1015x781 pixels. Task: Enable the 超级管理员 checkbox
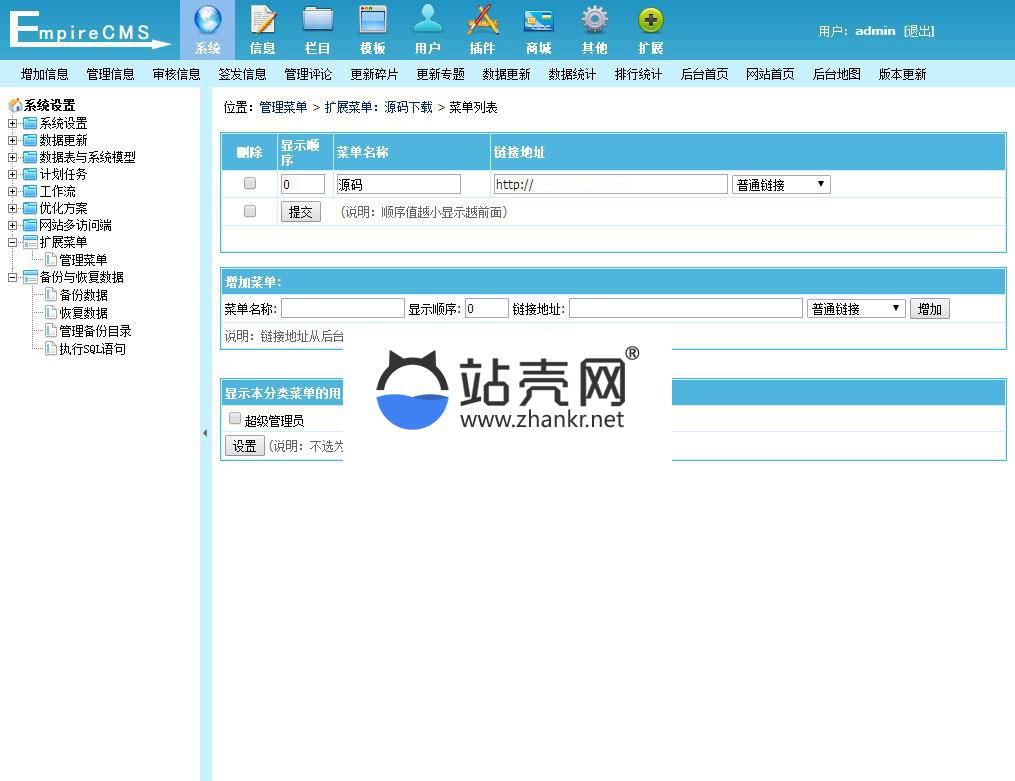pyautogui.click(x=235, y=419)
